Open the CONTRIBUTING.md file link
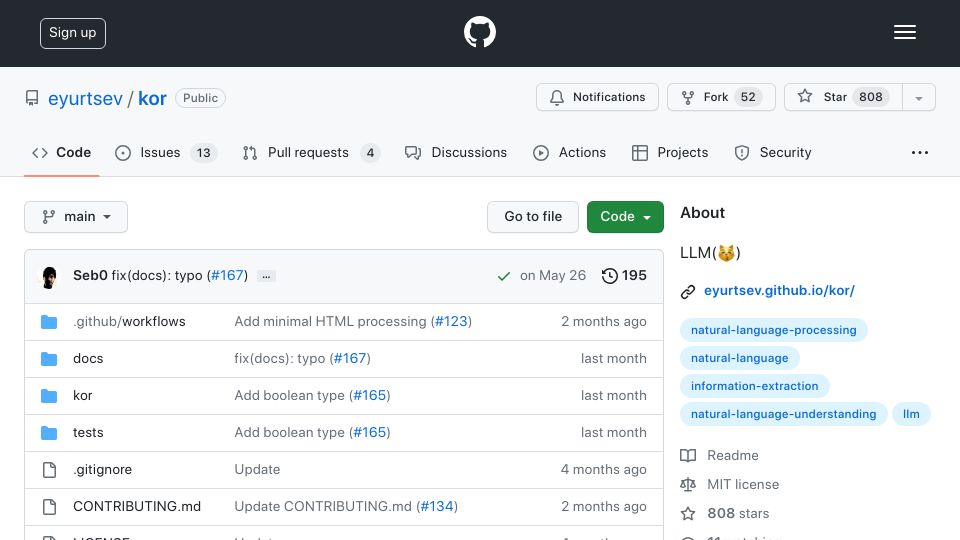The width and height of the screenshot is (960, 540). click(137, 506)
